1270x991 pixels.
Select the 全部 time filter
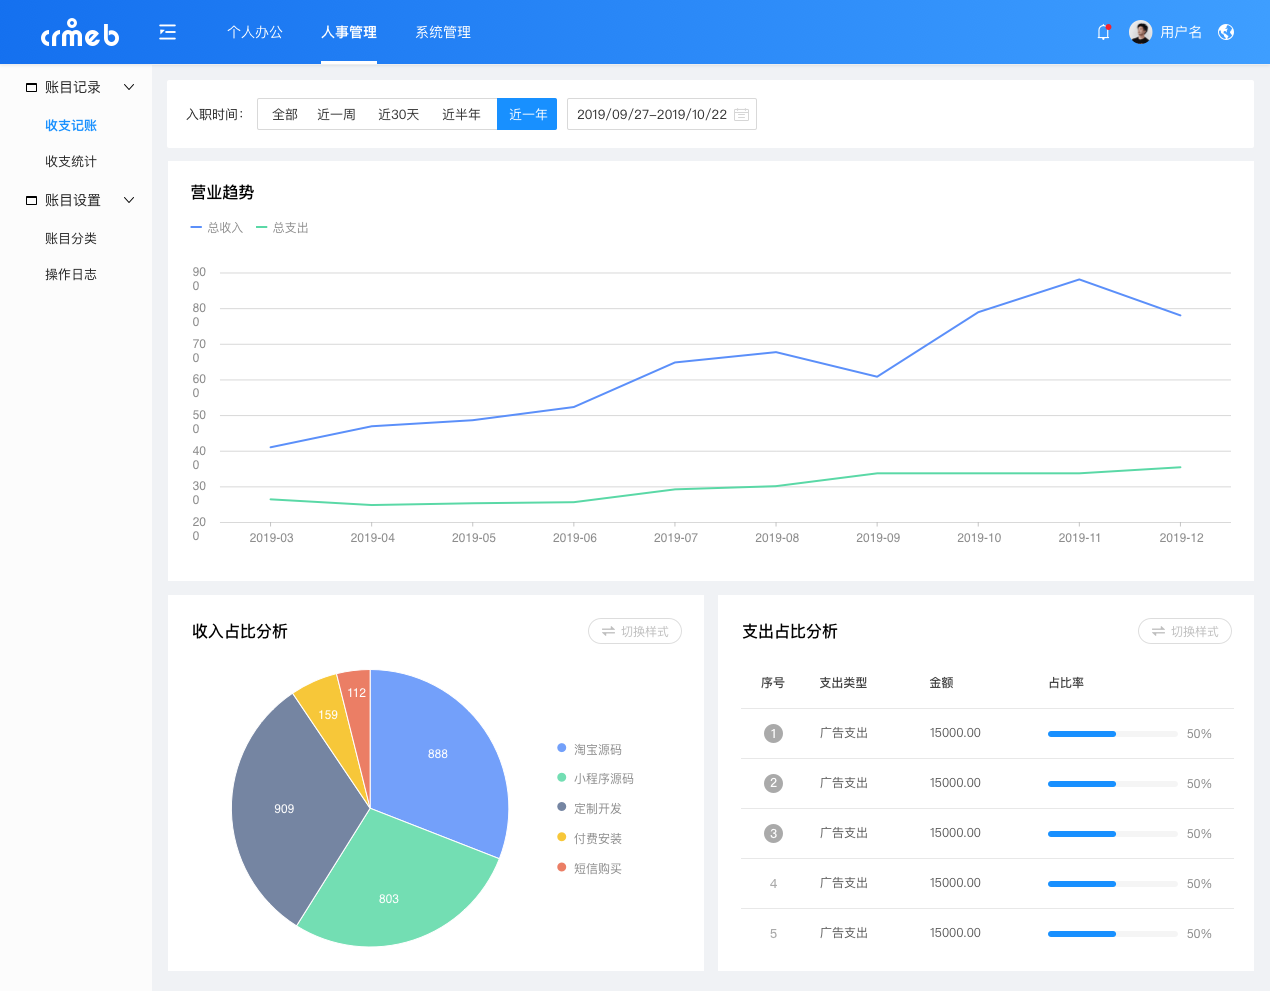coord(285,115)
